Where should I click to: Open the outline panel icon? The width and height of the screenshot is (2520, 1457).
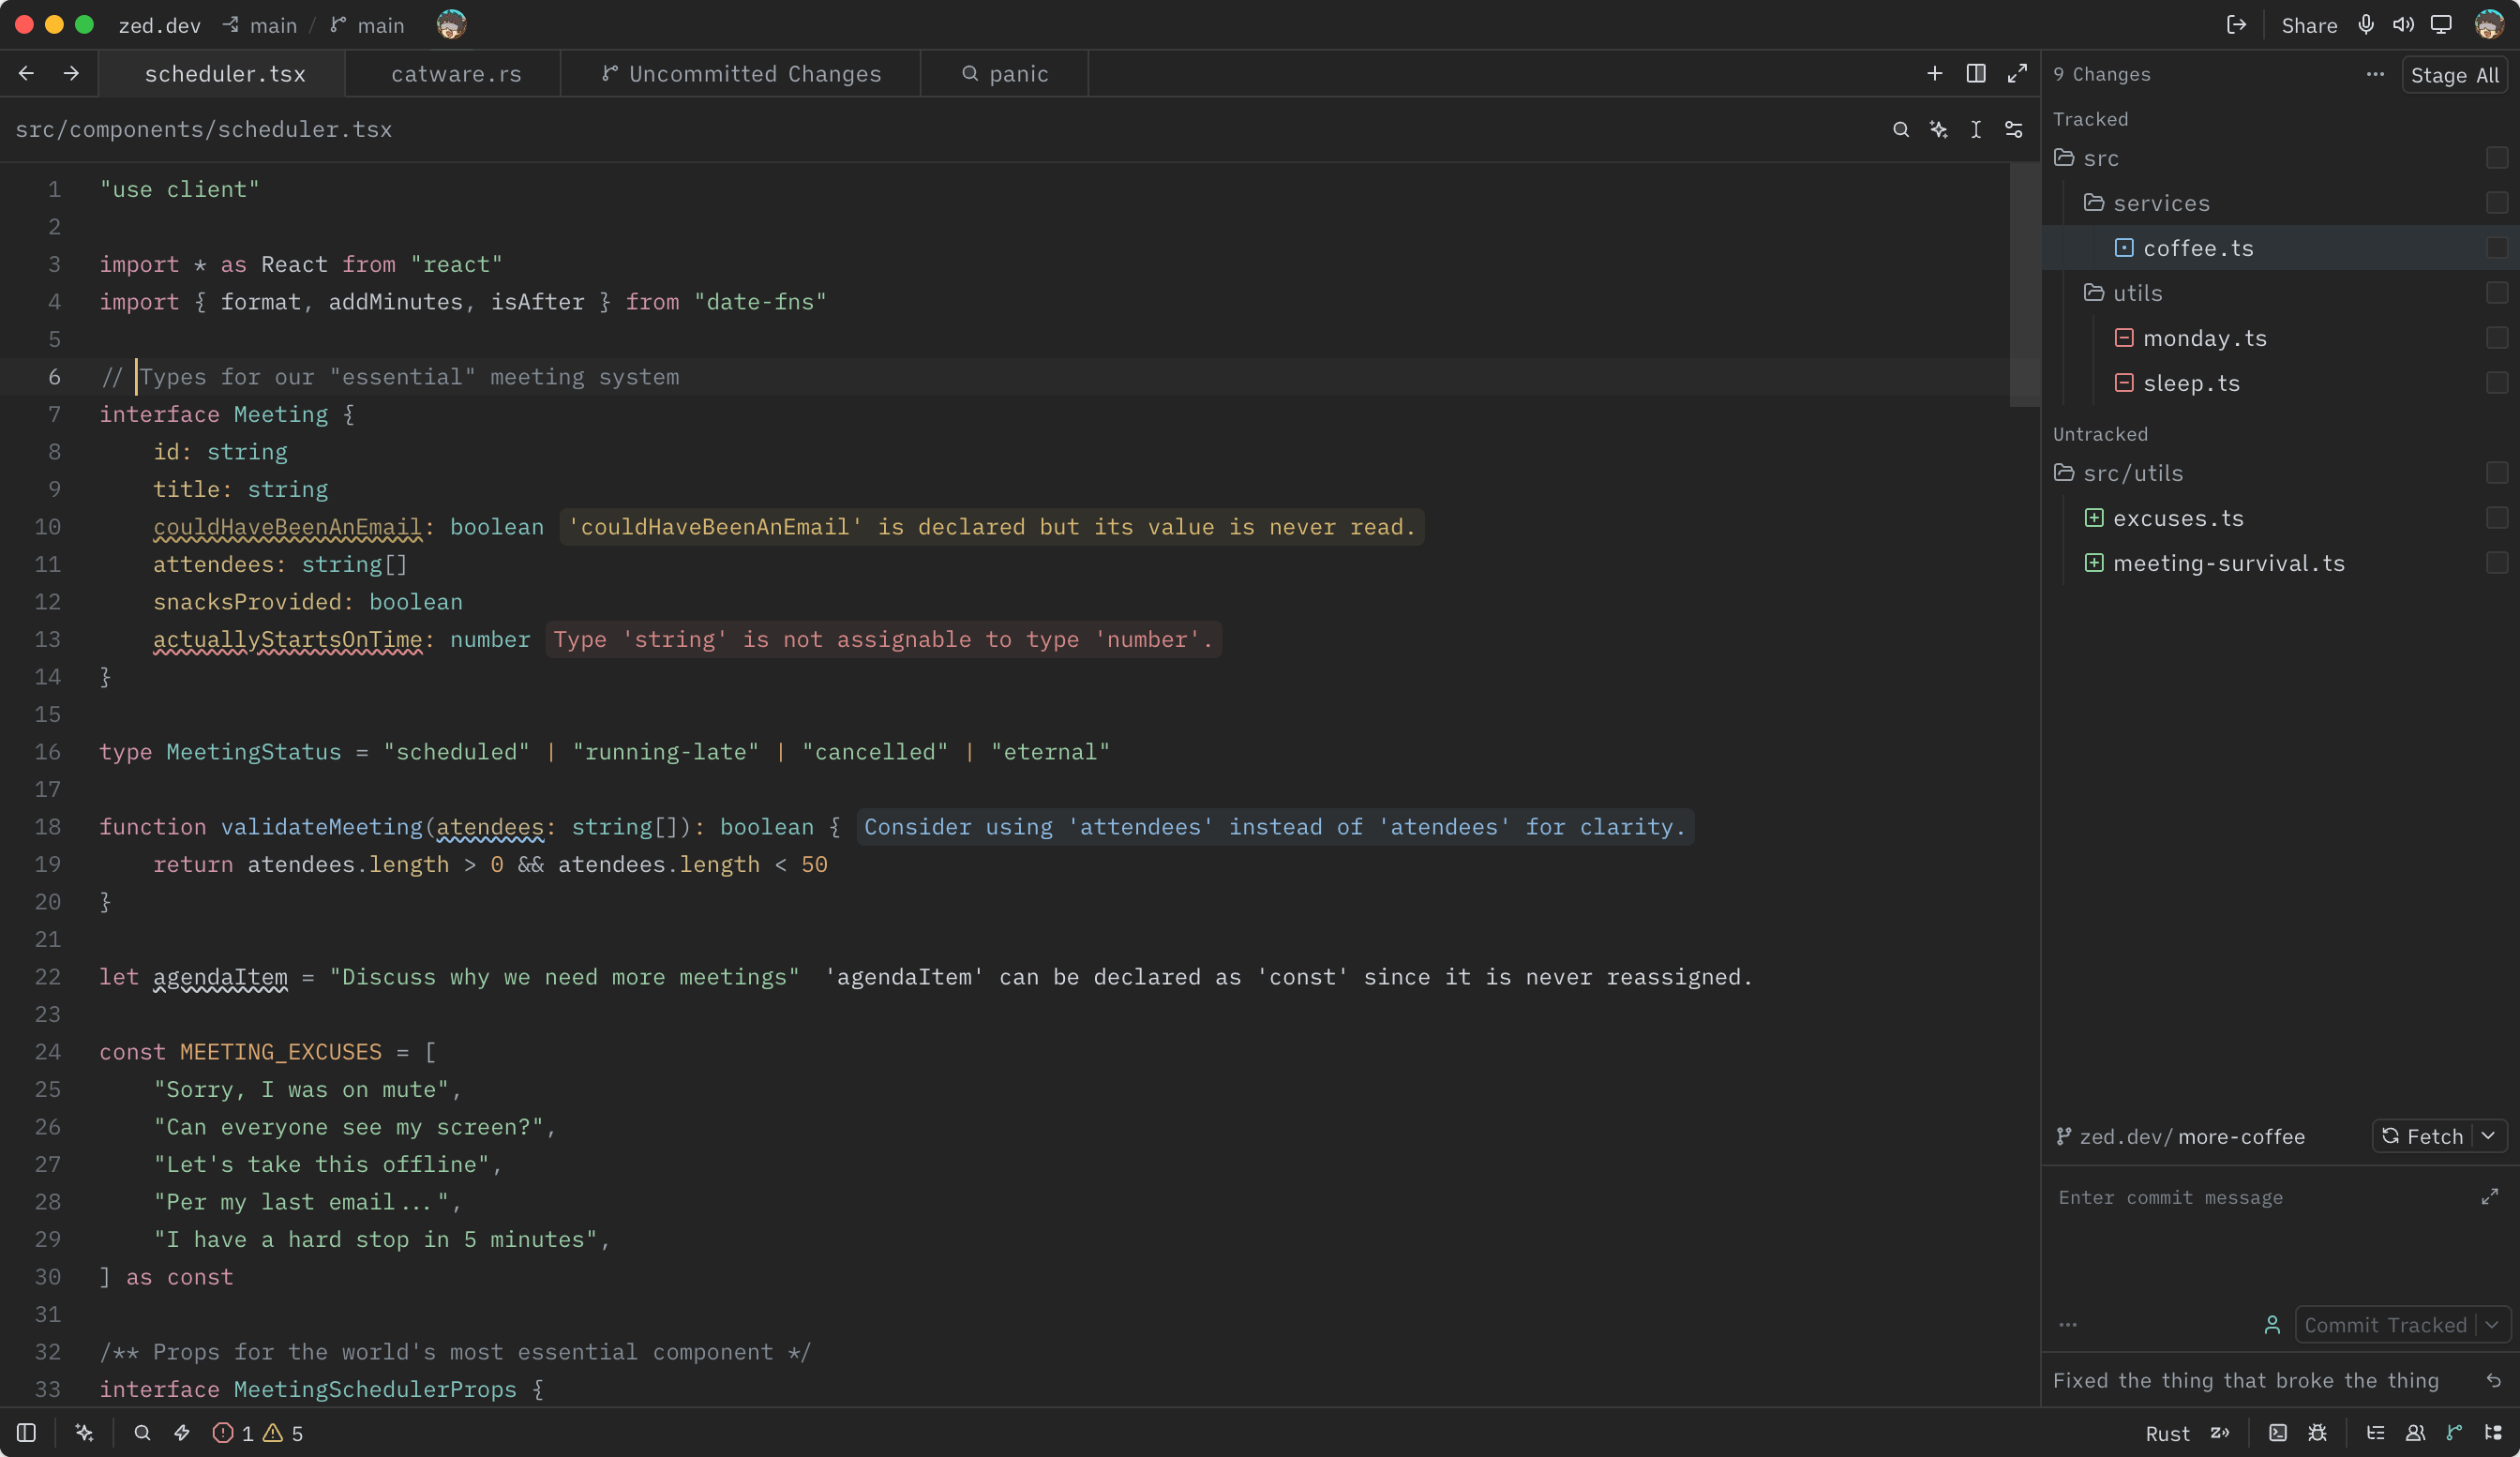[2376, 1432]
